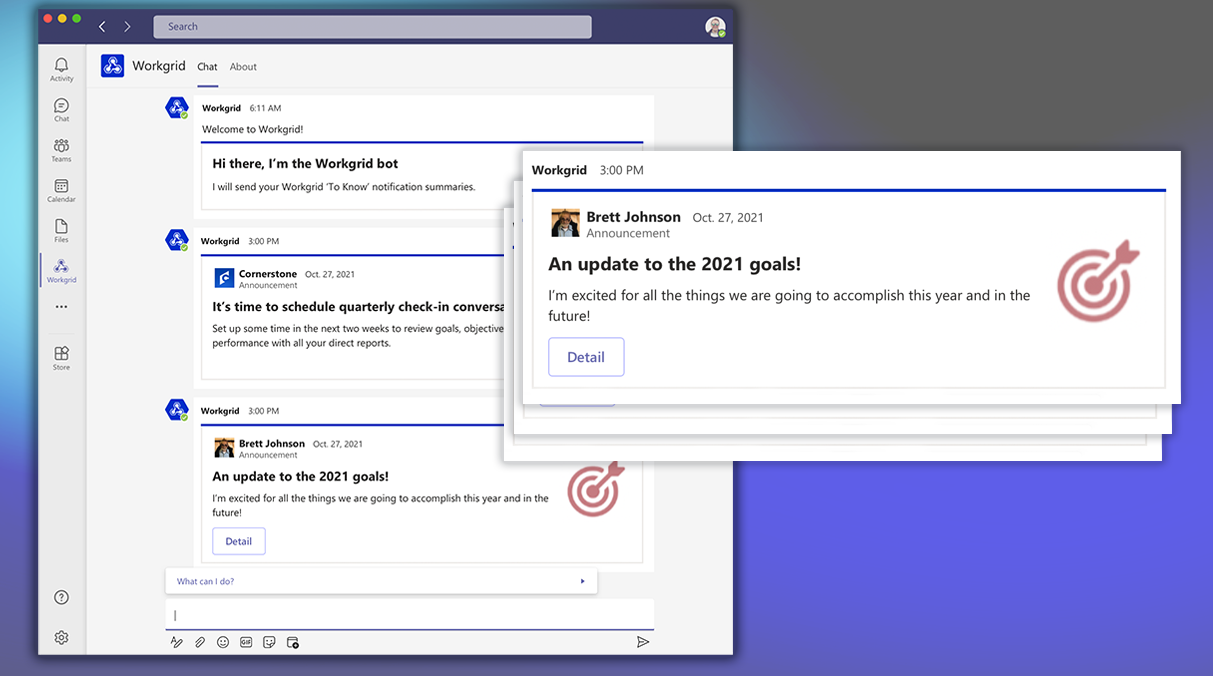Viewport: 1213px width, 676px height.
Task: Send the message with arrow icon
Action: (643, 642)
